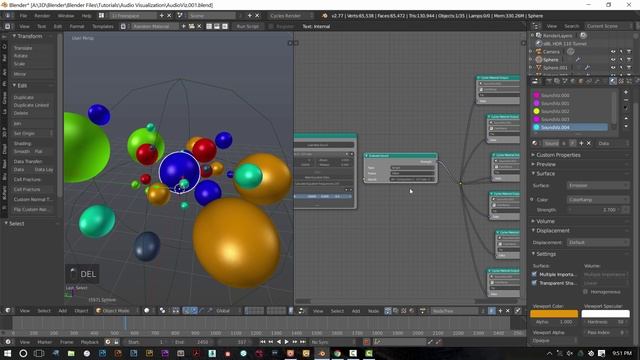The image size is (640, 360).
Task: Move material slot down arrow
Action: [x=626, y=126]
